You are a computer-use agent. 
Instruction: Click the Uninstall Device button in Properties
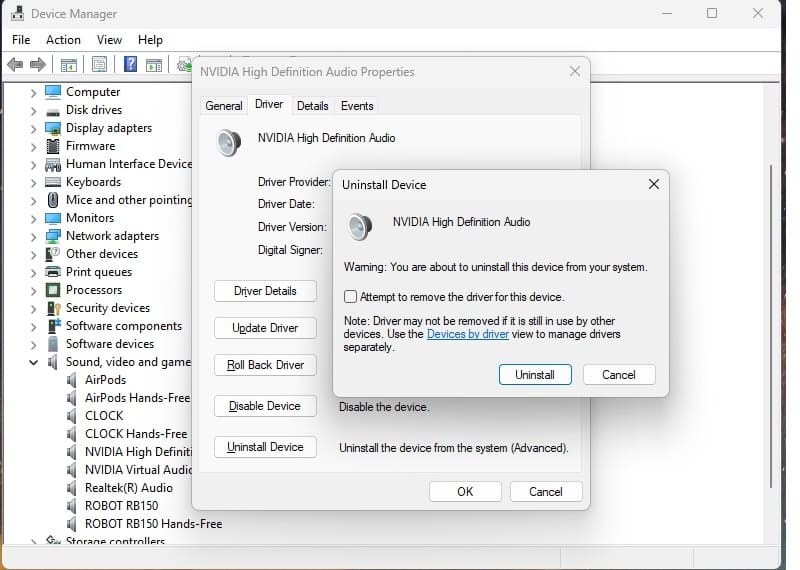(265, 447)
